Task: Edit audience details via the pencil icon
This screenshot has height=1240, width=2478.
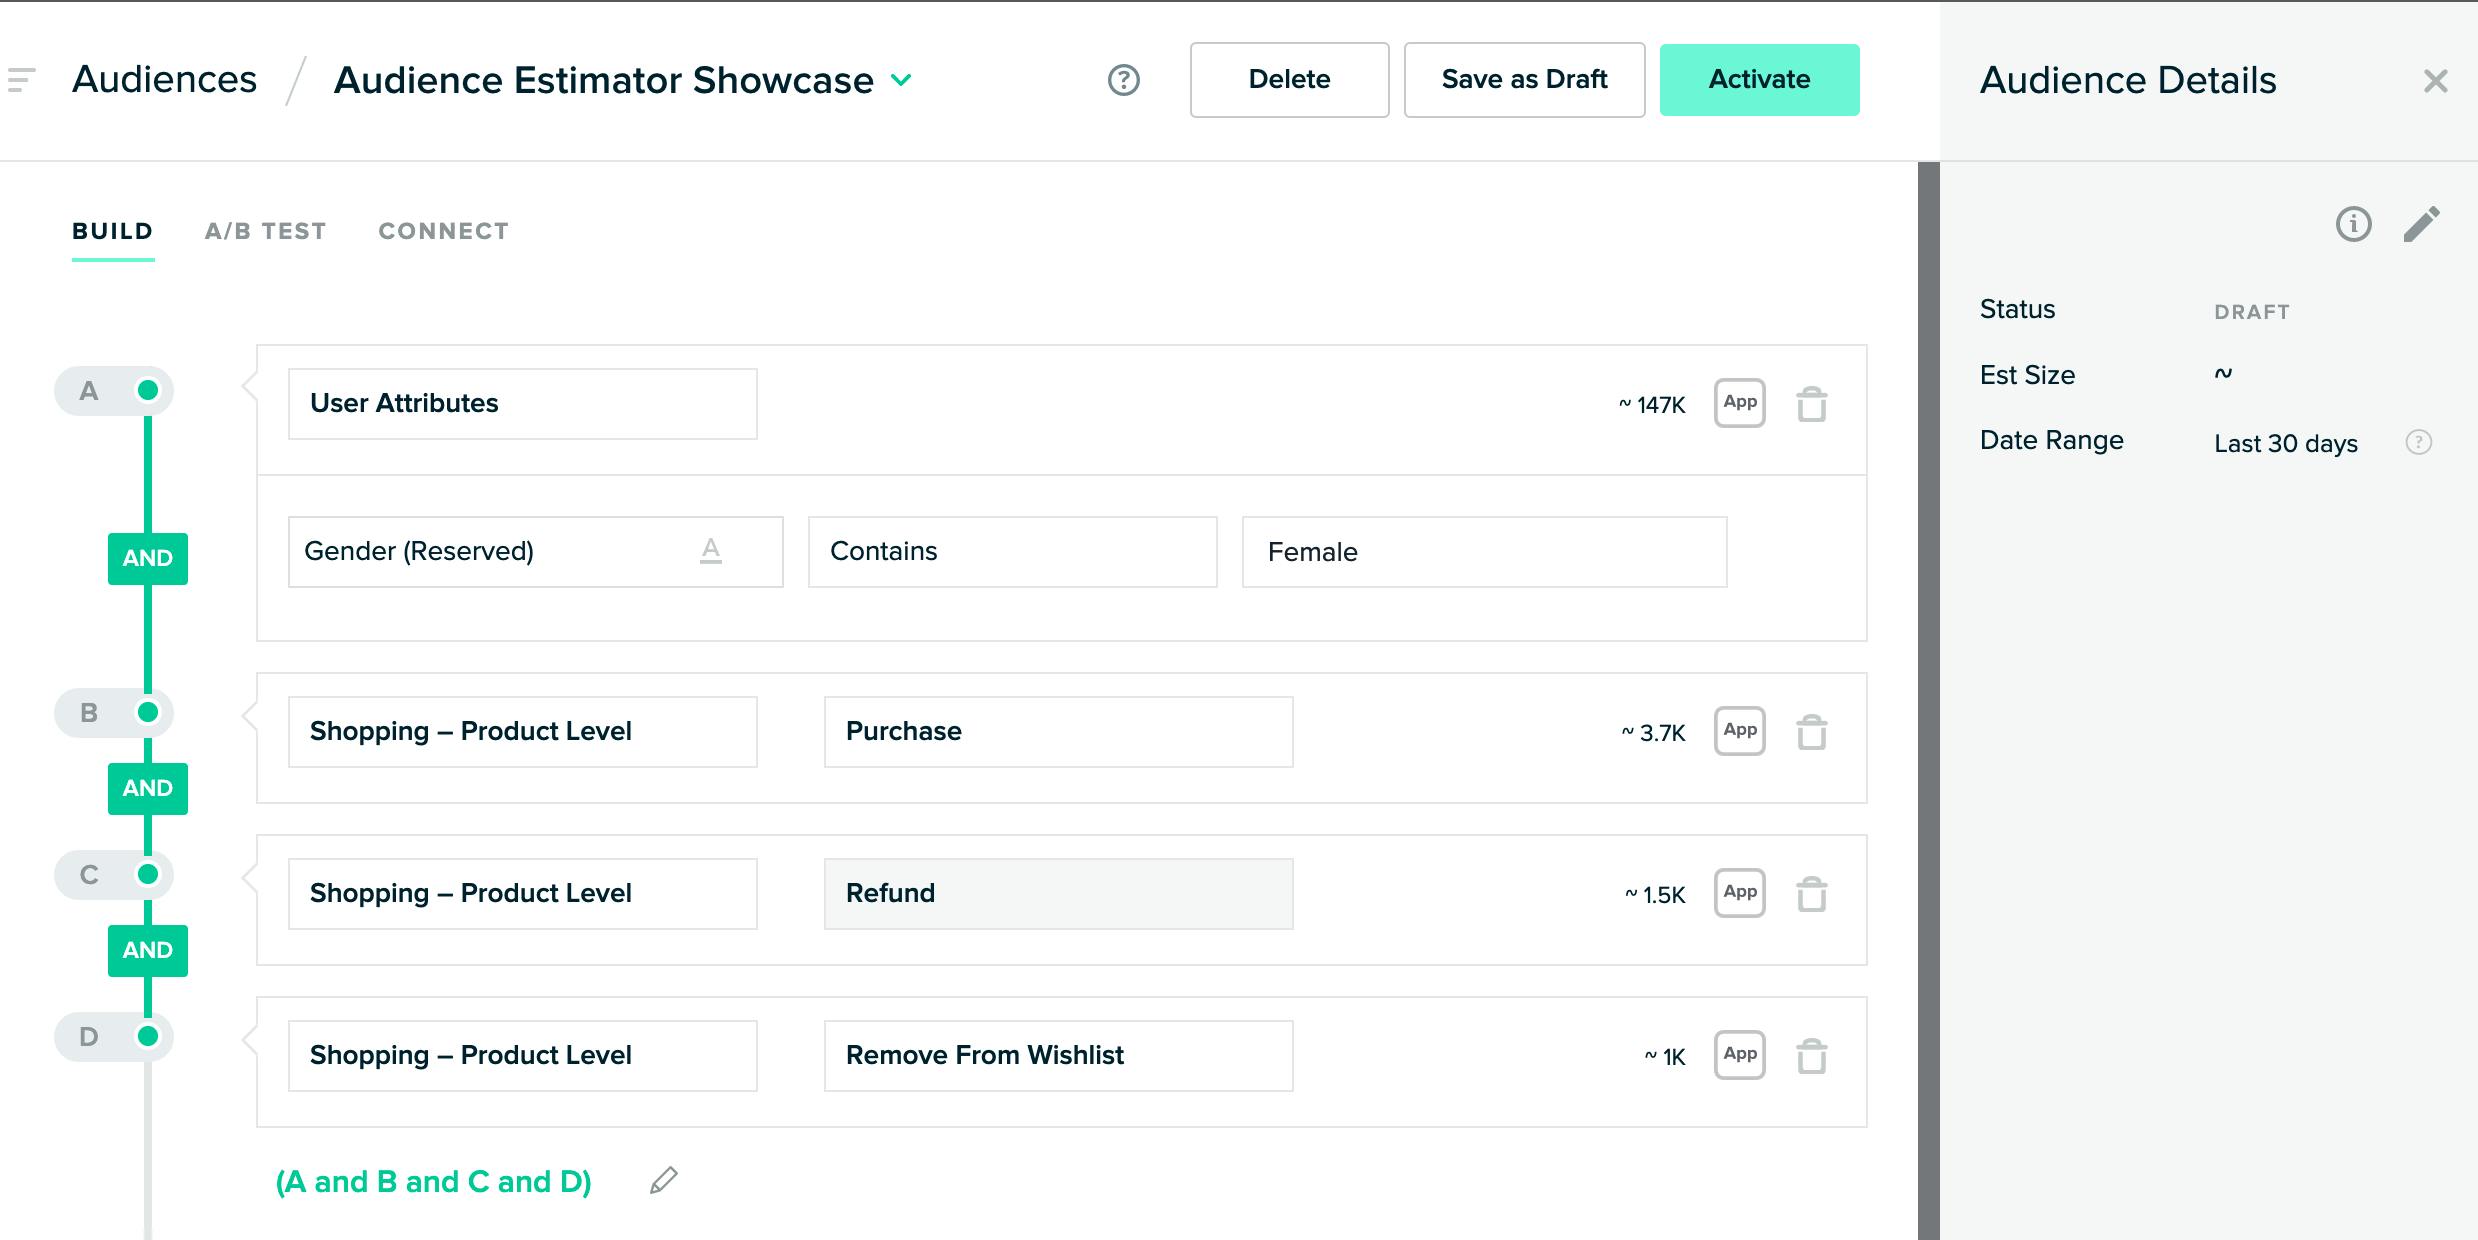Action: [2423, 224]
